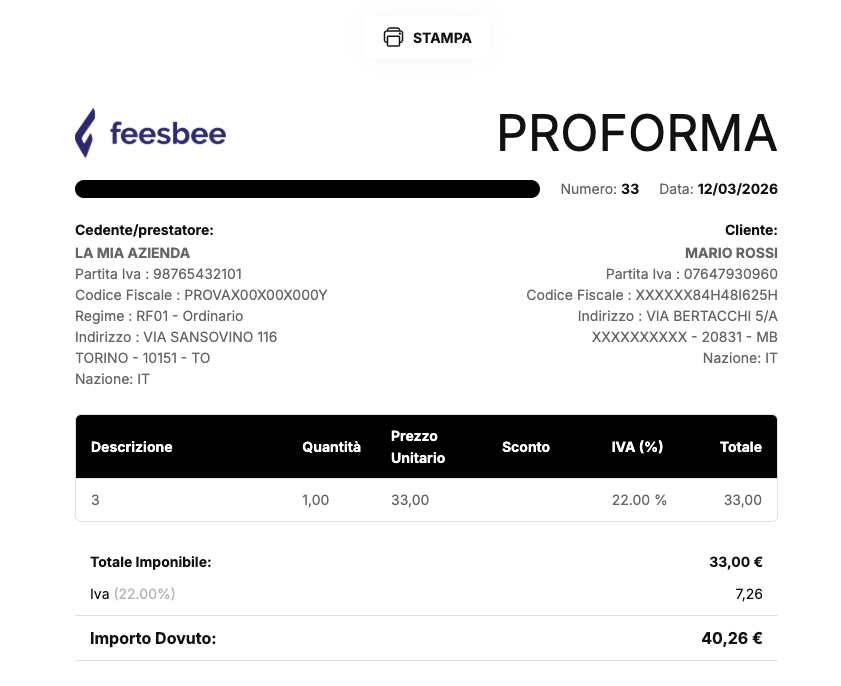Image resolution: width=841 pixels, height=686 pixels.
Task: Click the Cedente/prestatore heading
Action: pyautogui.click(x=144, y=230)
